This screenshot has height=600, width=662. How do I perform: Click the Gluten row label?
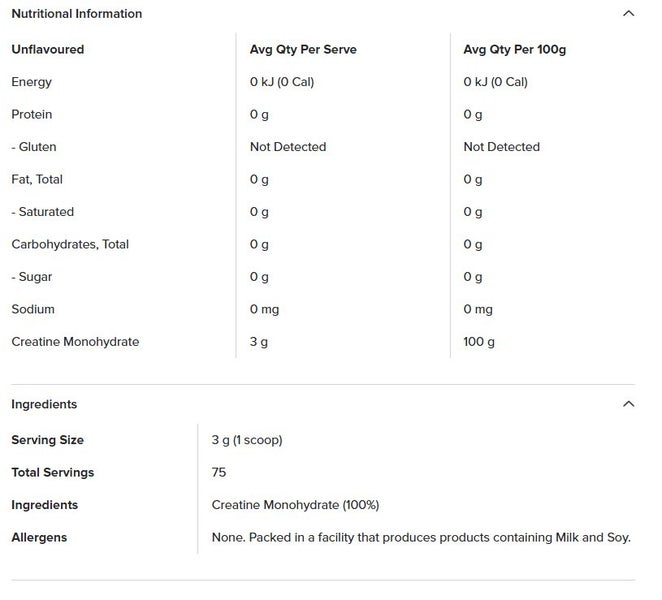[x=34, y=147]
